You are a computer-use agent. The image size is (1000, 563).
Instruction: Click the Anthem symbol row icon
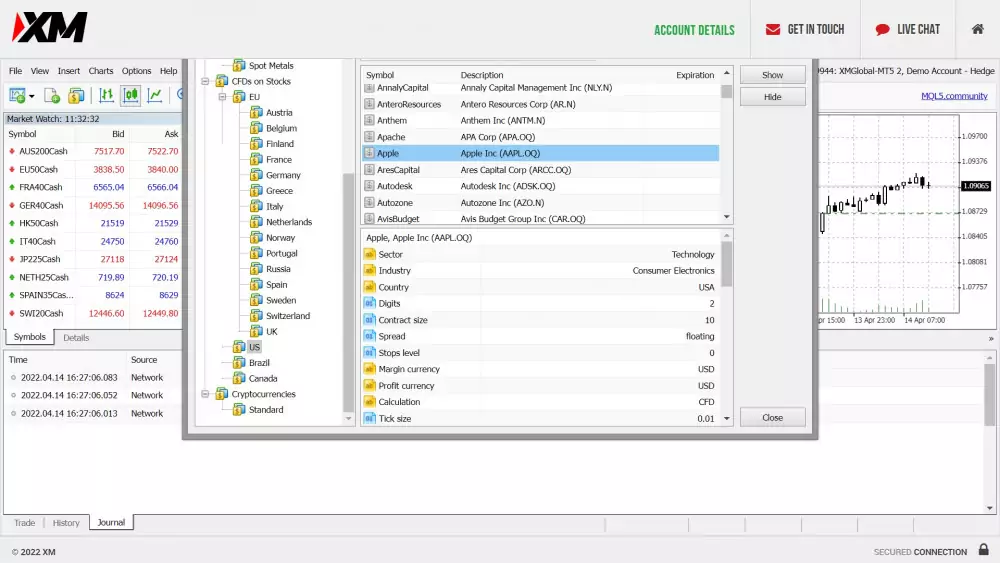(x=369, y=121)
